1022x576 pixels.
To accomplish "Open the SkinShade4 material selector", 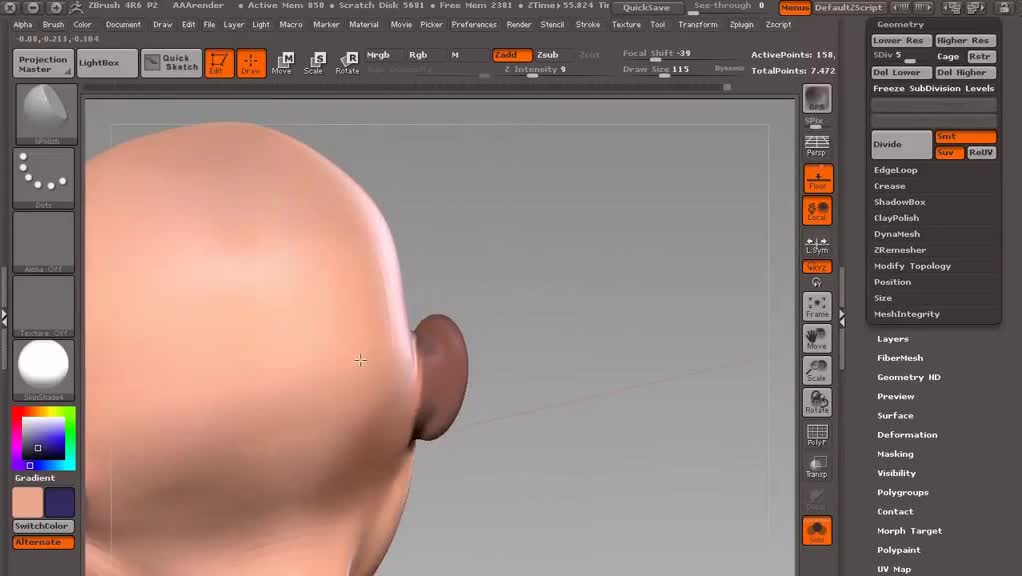I will point(44,369).
